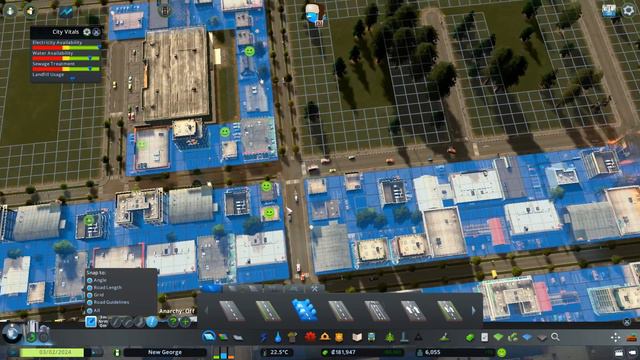Click the city name New George
Image resolution: width=640 pixels, height=360 pixels.
pyautogui.click(x=165, y=352)
